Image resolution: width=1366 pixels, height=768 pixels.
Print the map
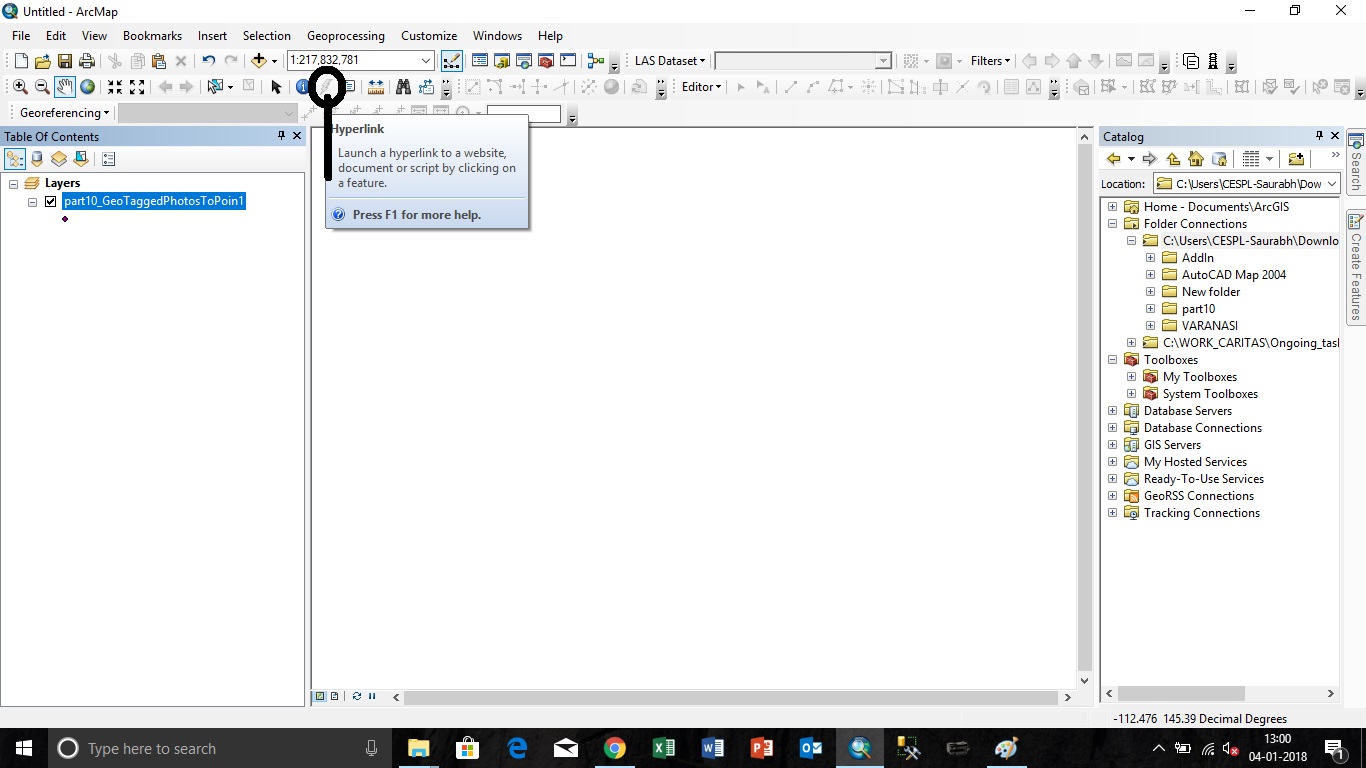pos(87,61)
